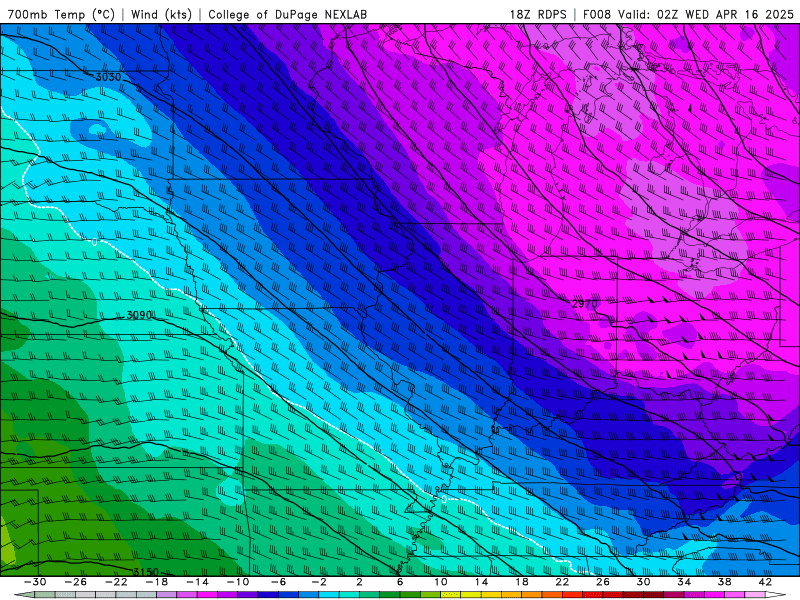
Task: Click the 'Wind (kts)' title text
Action: coord(161,14)
